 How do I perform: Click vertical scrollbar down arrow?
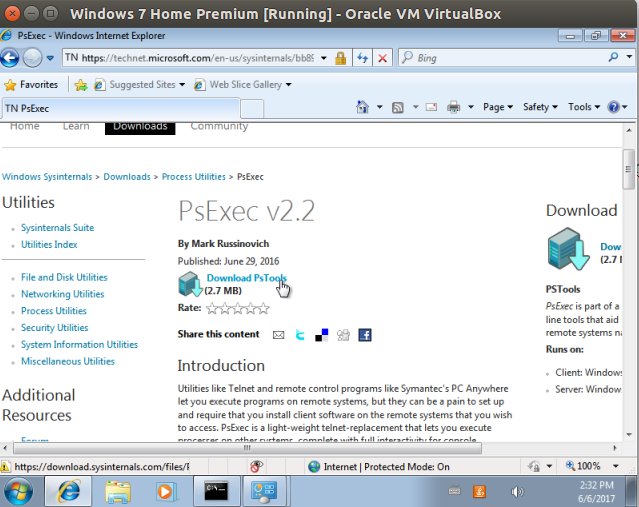629,434
